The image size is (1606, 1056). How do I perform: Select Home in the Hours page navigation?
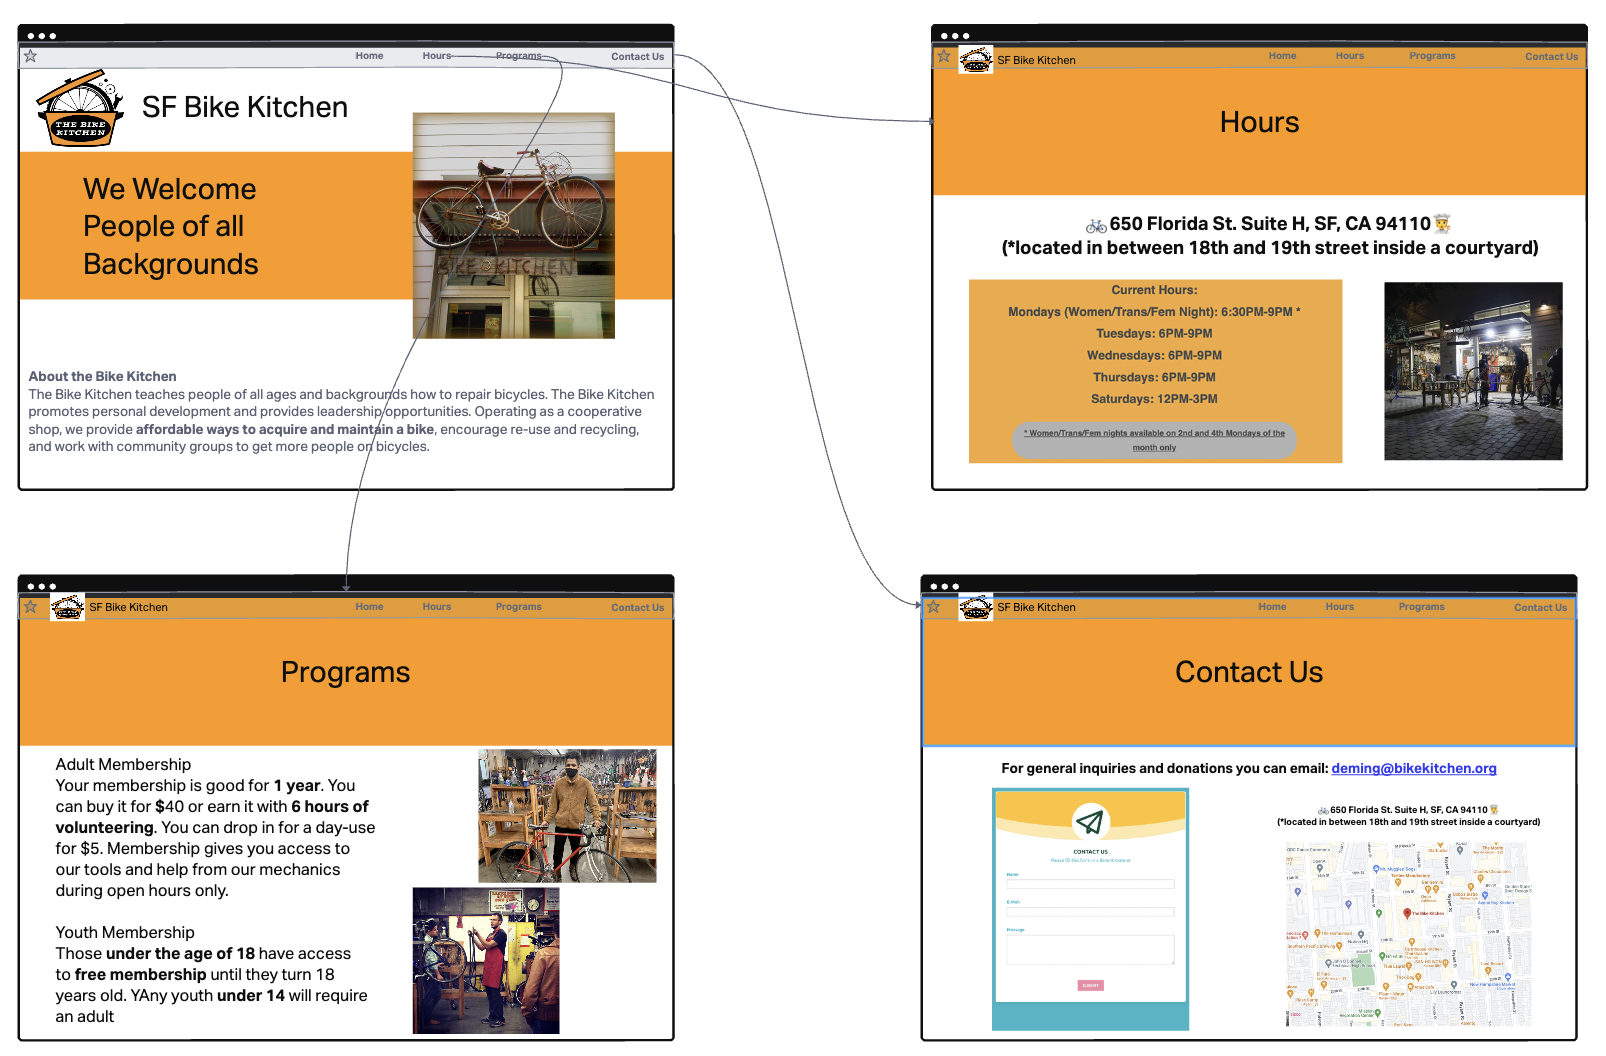[x=1282, y=56]
